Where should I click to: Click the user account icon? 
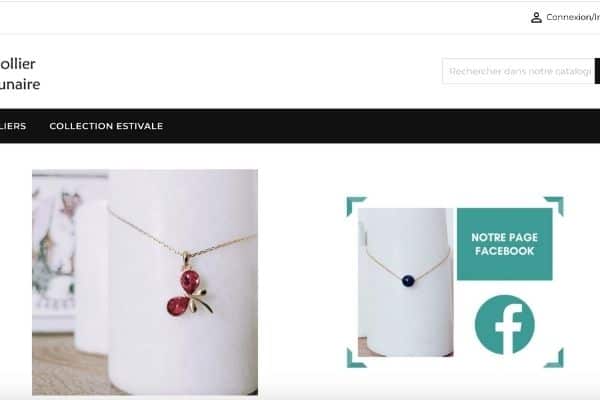(x=536, y=18)
